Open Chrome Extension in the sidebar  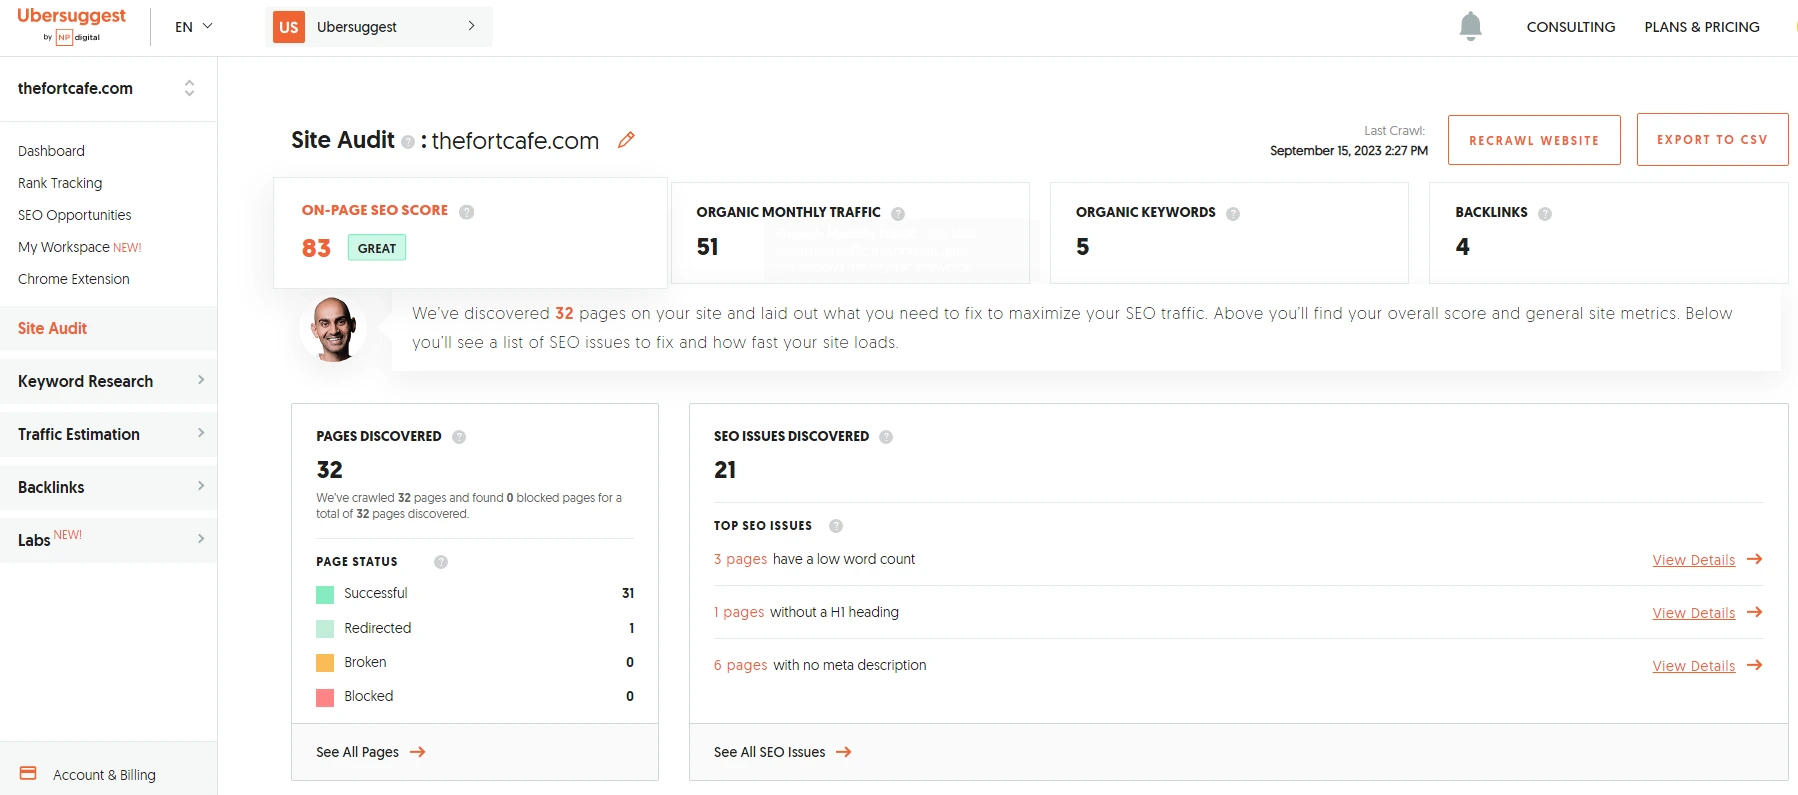74,279
